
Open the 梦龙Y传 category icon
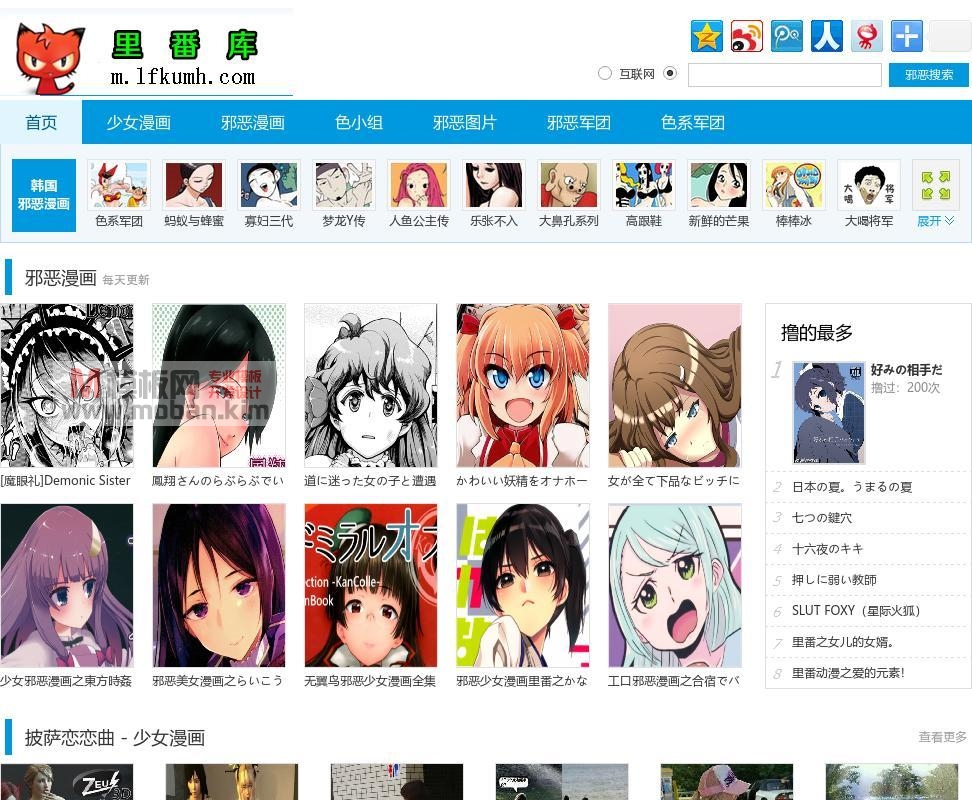[x=343, y=185]
